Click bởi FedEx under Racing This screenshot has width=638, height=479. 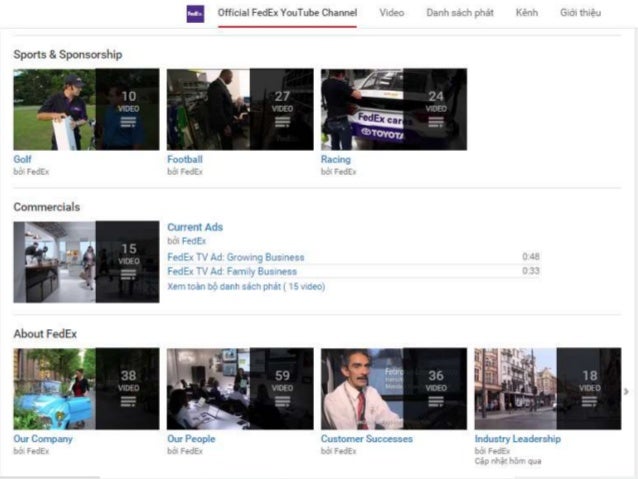[x=339, y=172]
